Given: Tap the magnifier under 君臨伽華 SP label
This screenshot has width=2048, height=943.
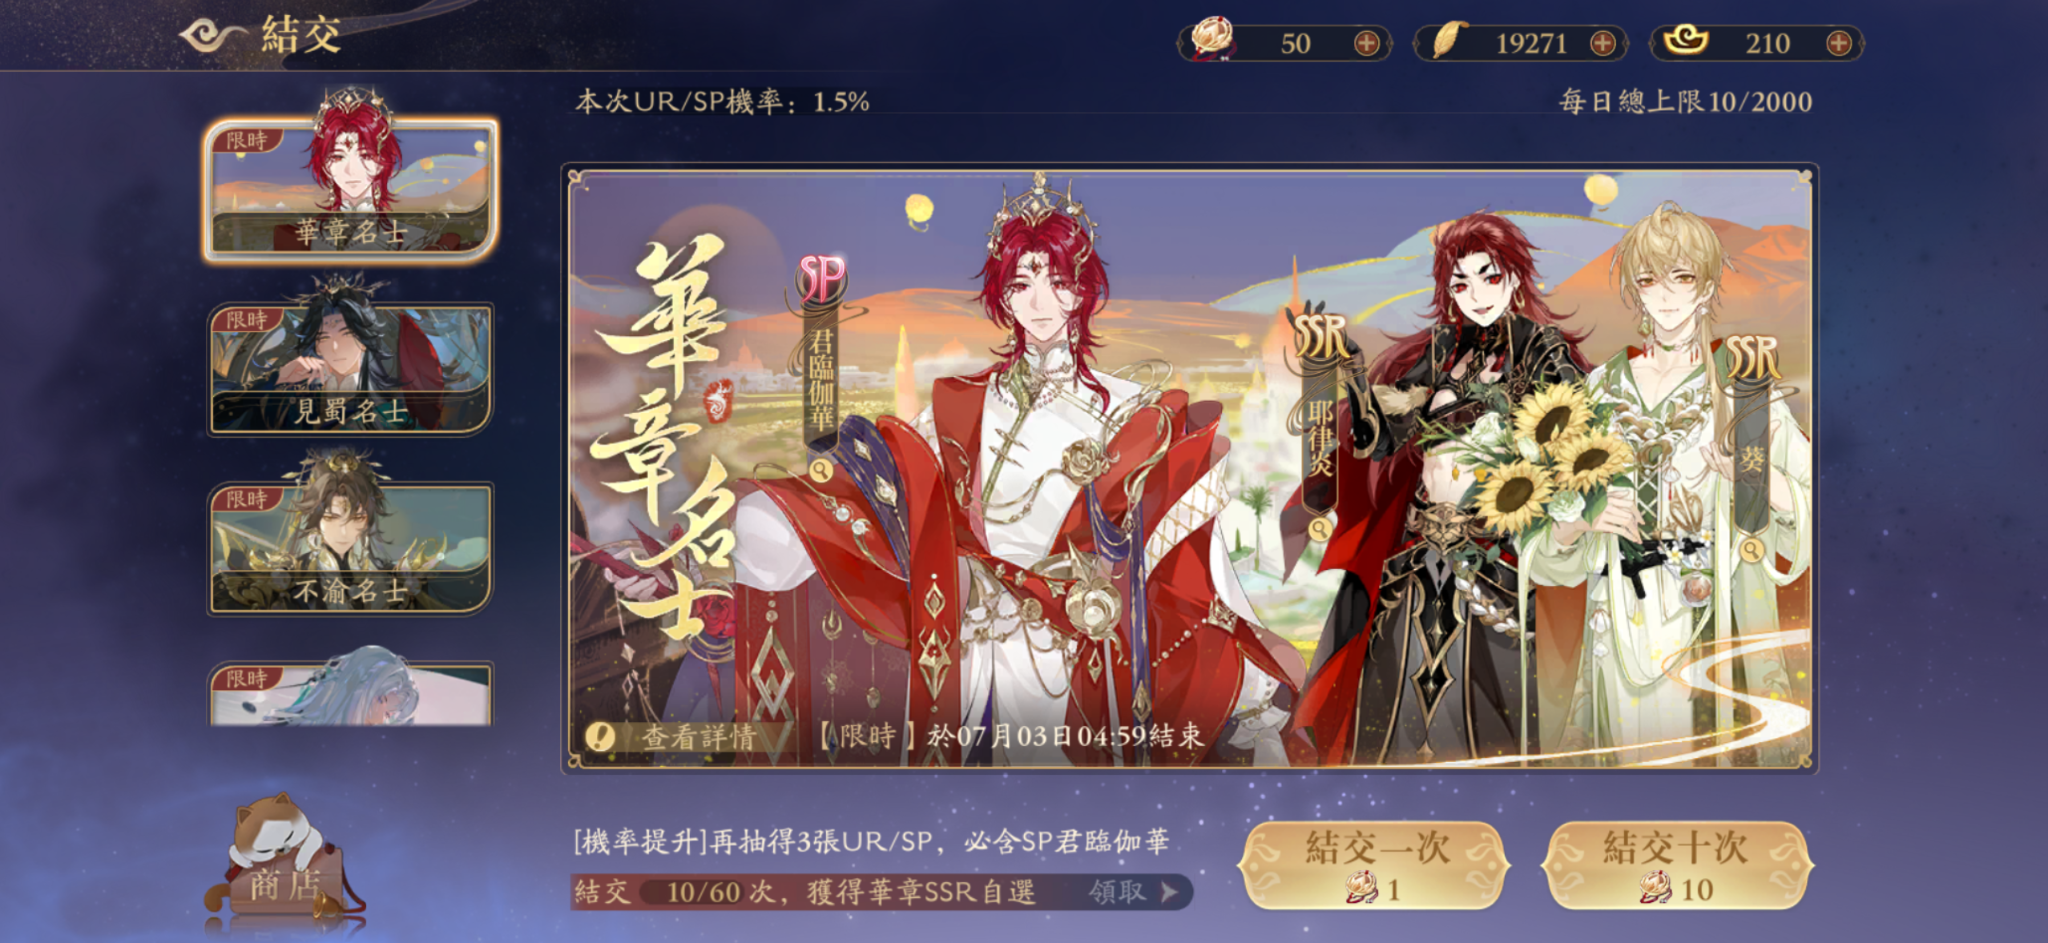Looking at the screenshot, I should point(820,470).
